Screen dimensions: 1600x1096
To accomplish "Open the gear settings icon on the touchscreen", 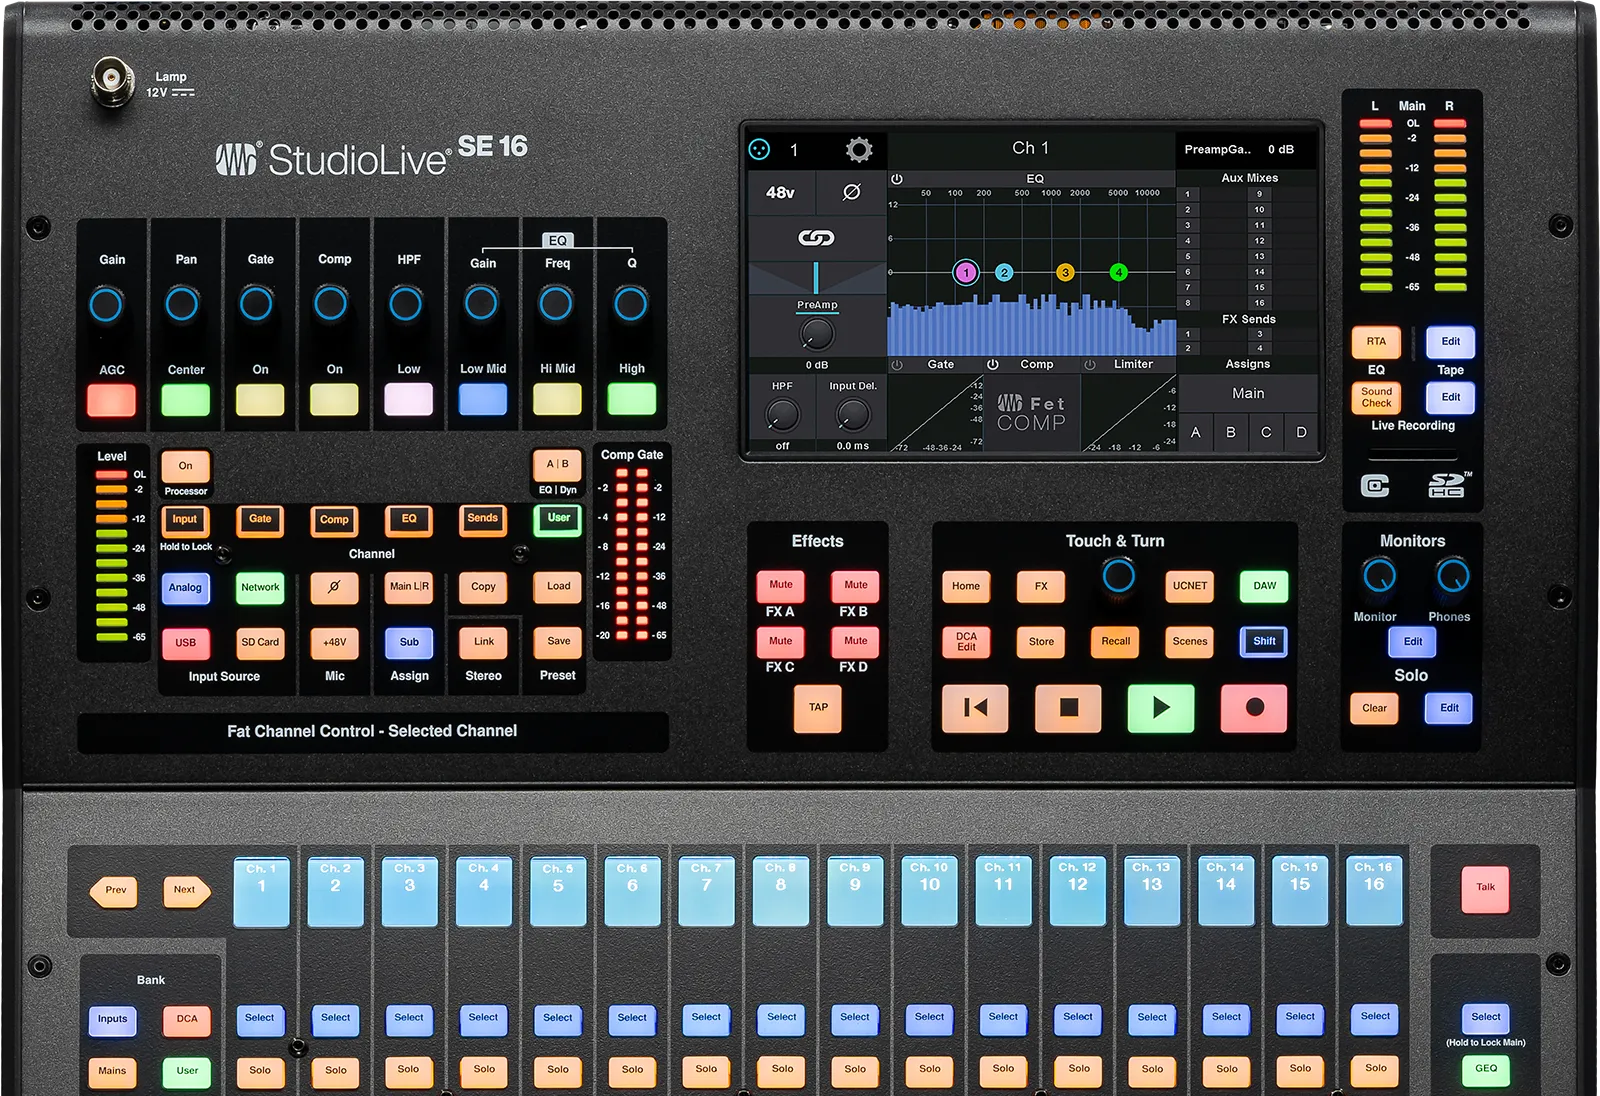I will click(858, 150).
